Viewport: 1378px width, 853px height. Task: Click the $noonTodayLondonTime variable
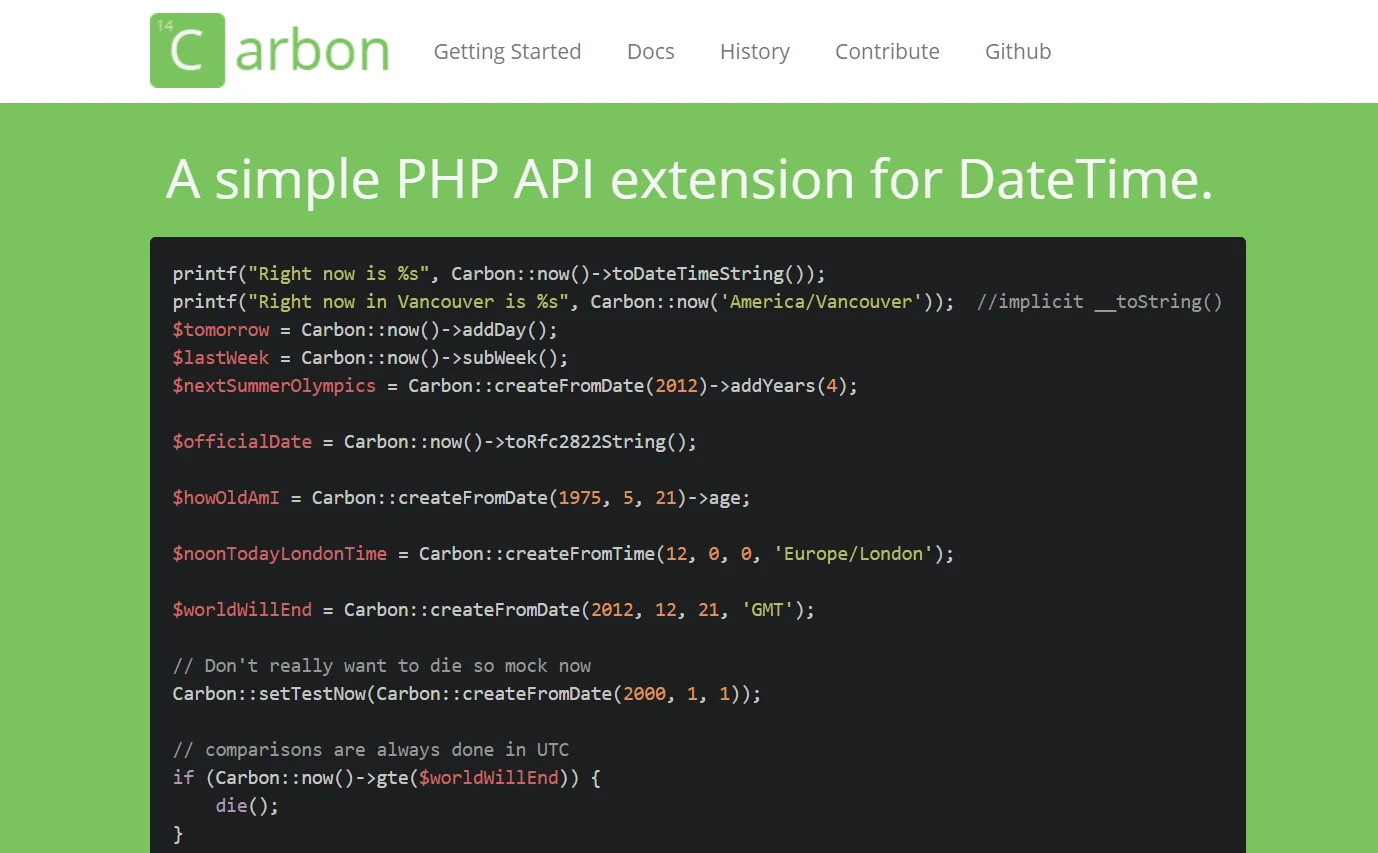(279, 554)
